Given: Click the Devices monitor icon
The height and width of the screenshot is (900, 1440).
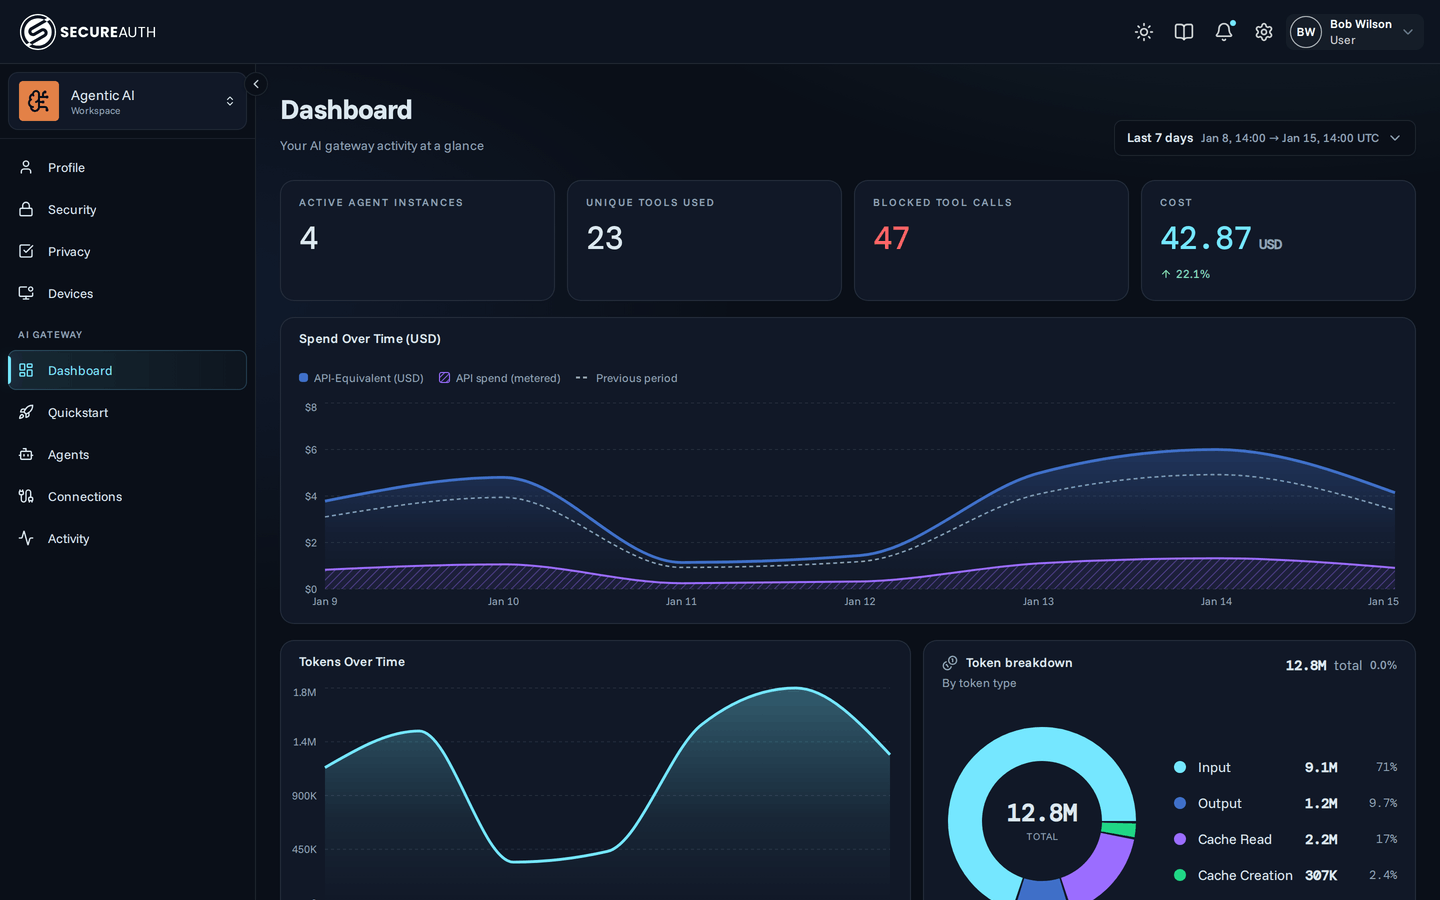Looking at the screenshot, I should [26, 293].
